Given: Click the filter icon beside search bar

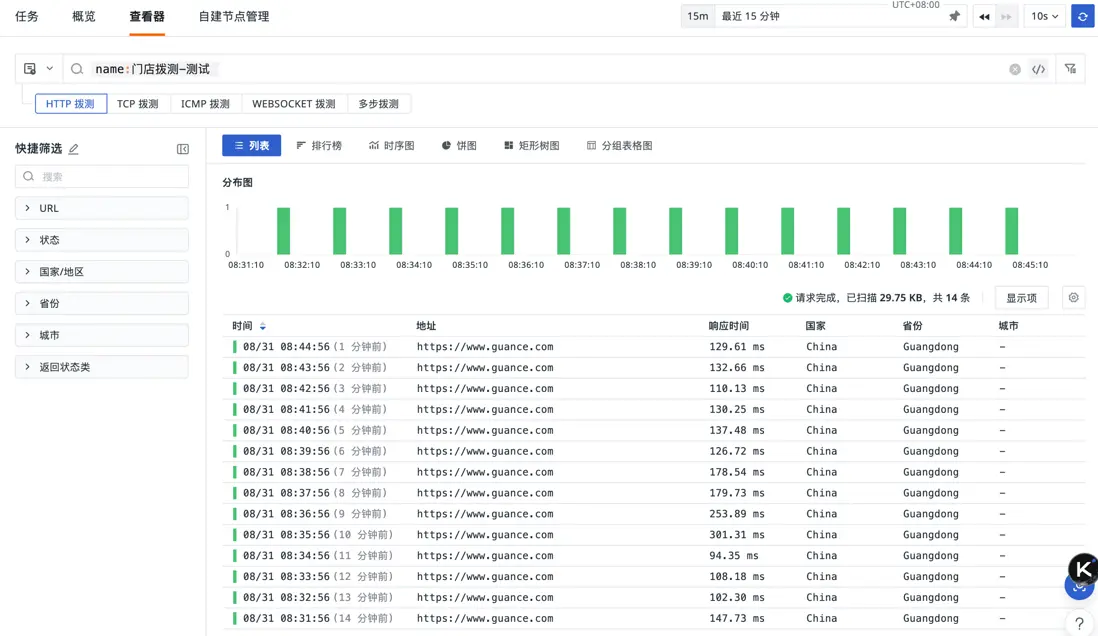Looking at the screenshot, I should pos(1071,69).
